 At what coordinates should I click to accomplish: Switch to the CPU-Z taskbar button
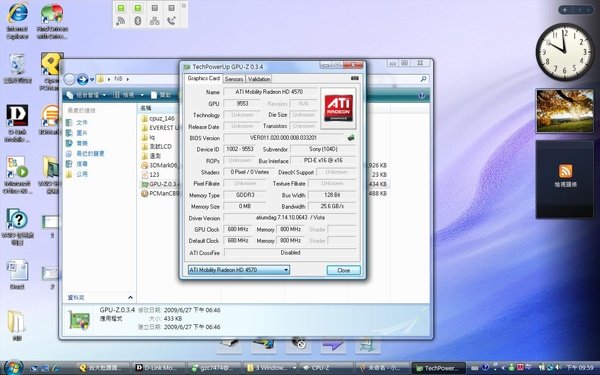[x=326, y=368]
